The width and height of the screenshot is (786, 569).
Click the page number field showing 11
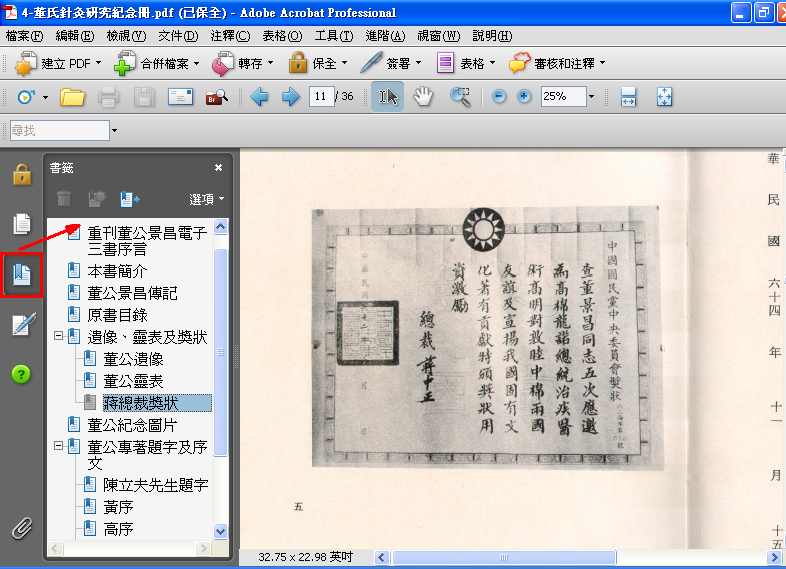point(321,96)
